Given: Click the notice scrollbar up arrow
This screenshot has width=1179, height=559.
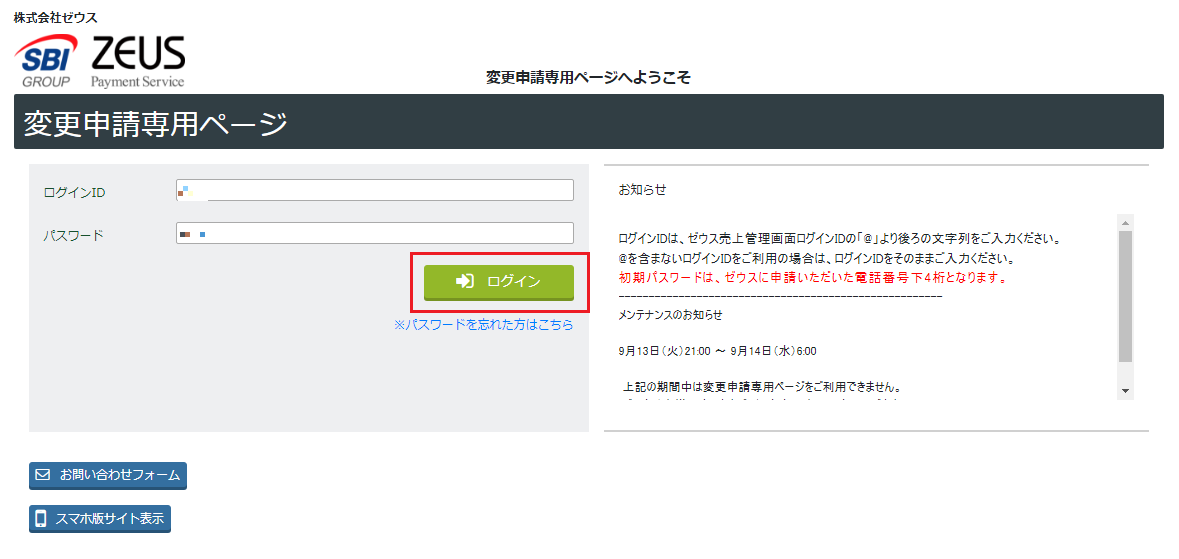Looking at the screenshot, I should 1125,222.
